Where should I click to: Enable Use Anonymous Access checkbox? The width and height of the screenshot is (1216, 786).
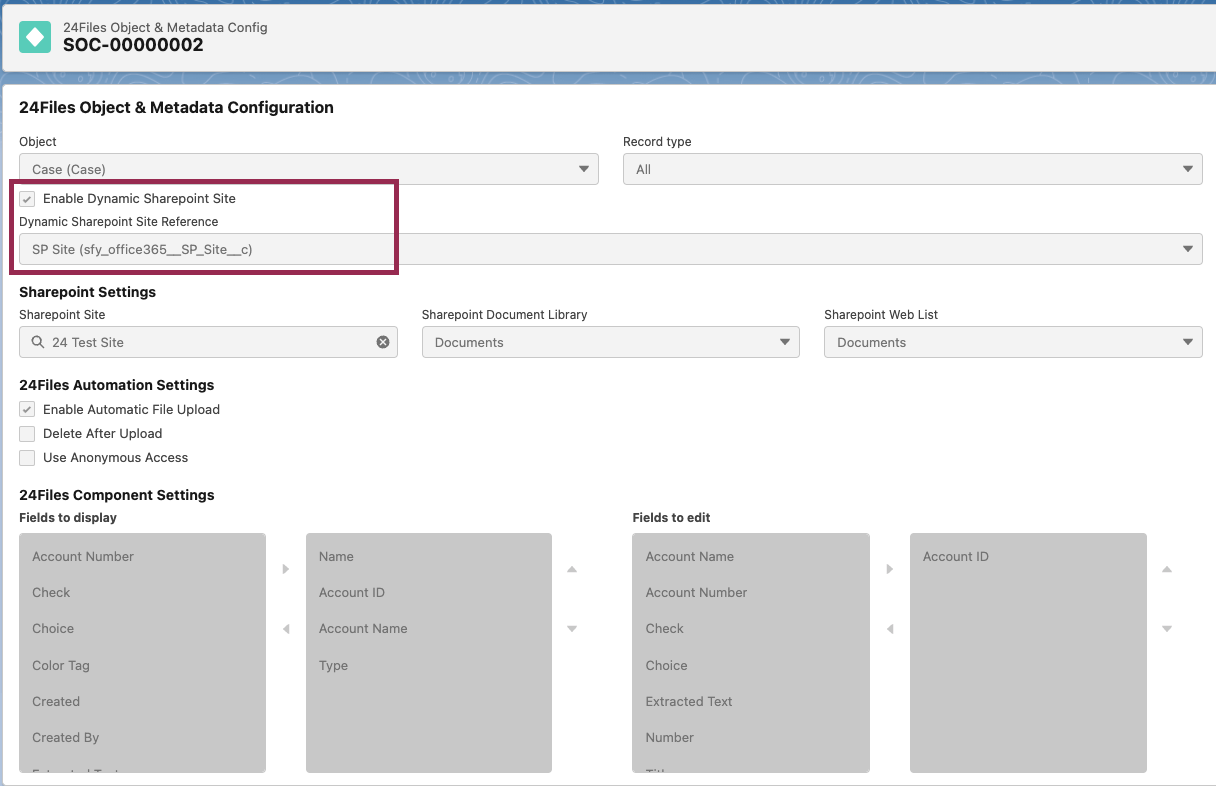(27, 458)
